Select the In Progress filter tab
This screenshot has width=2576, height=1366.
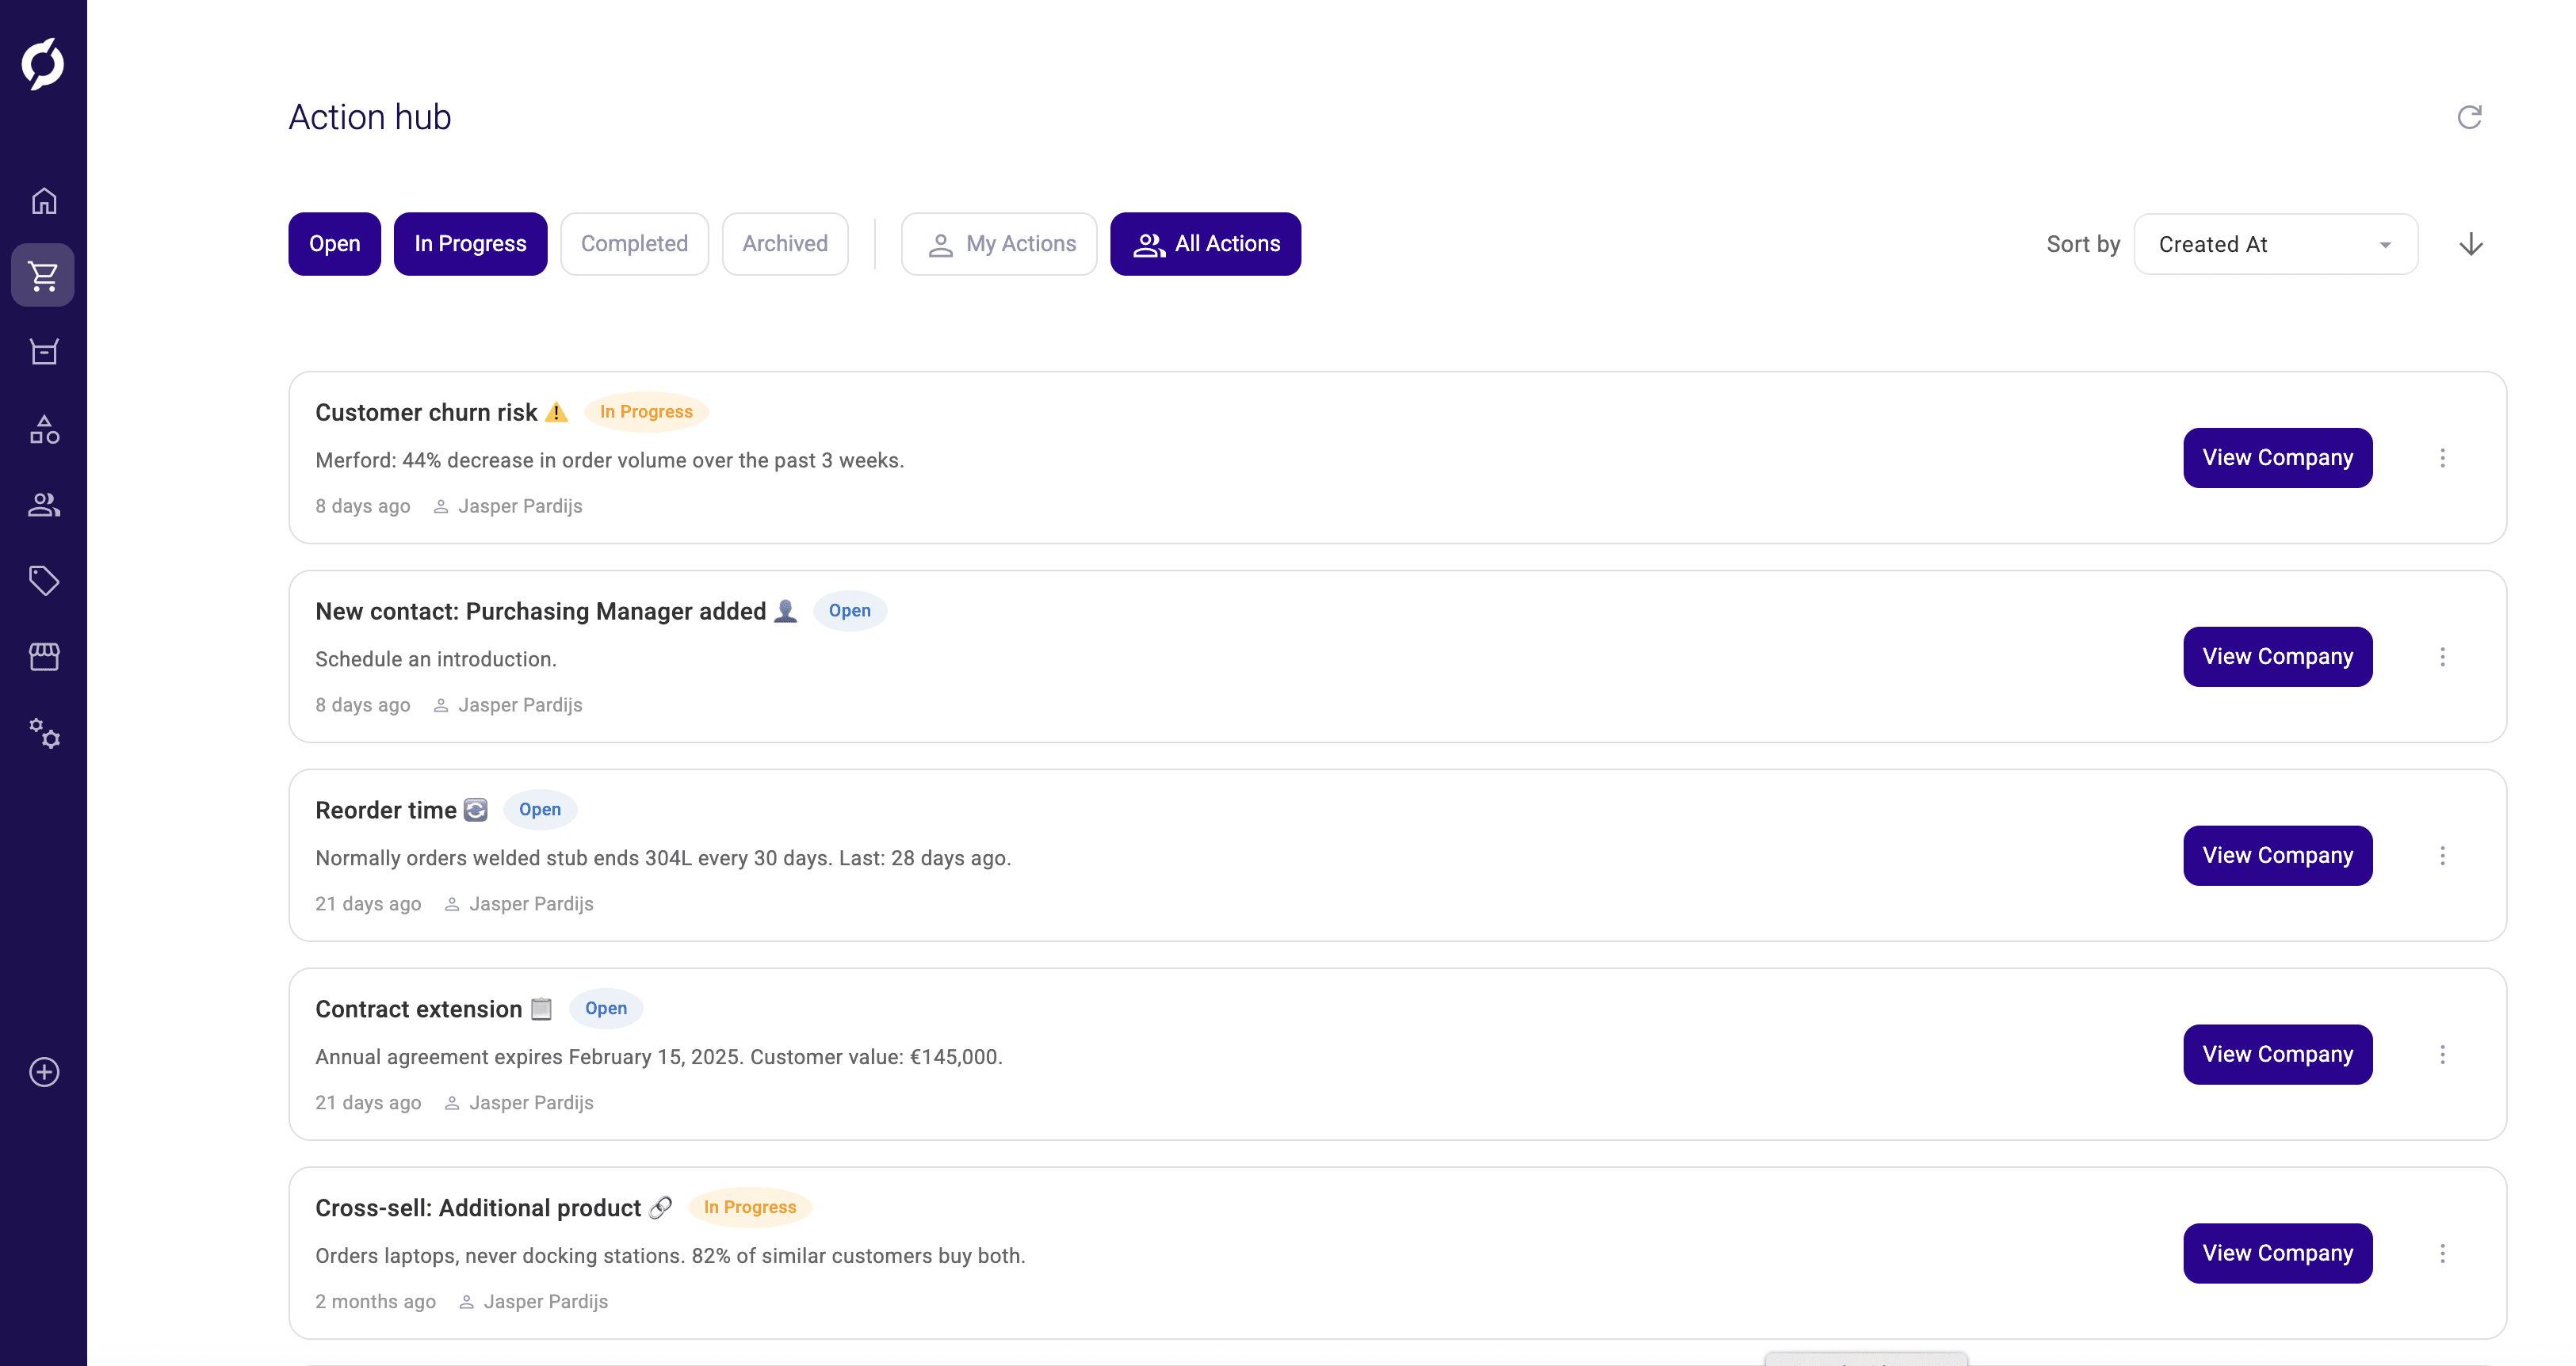tap(470, 243)
